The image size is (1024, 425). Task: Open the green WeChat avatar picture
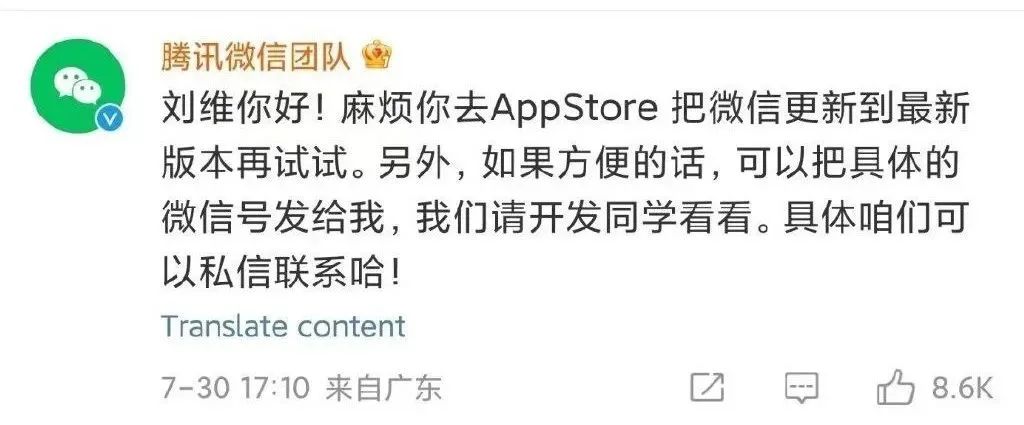[x=78, y=86]
